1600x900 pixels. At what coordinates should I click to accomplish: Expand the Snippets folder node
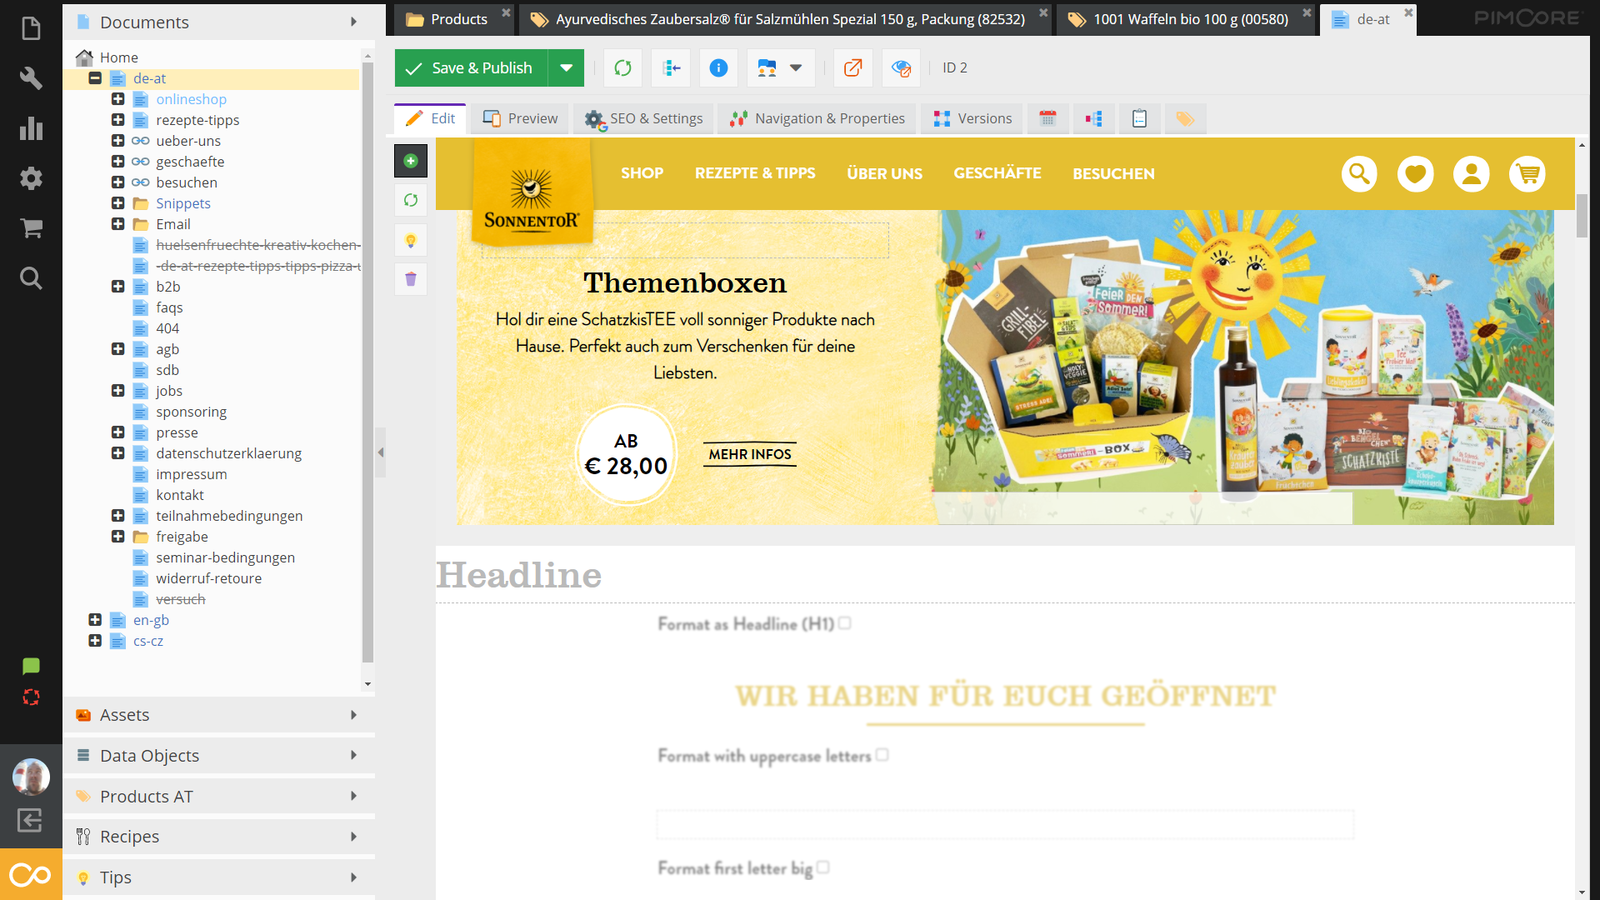tap(118, 203)
